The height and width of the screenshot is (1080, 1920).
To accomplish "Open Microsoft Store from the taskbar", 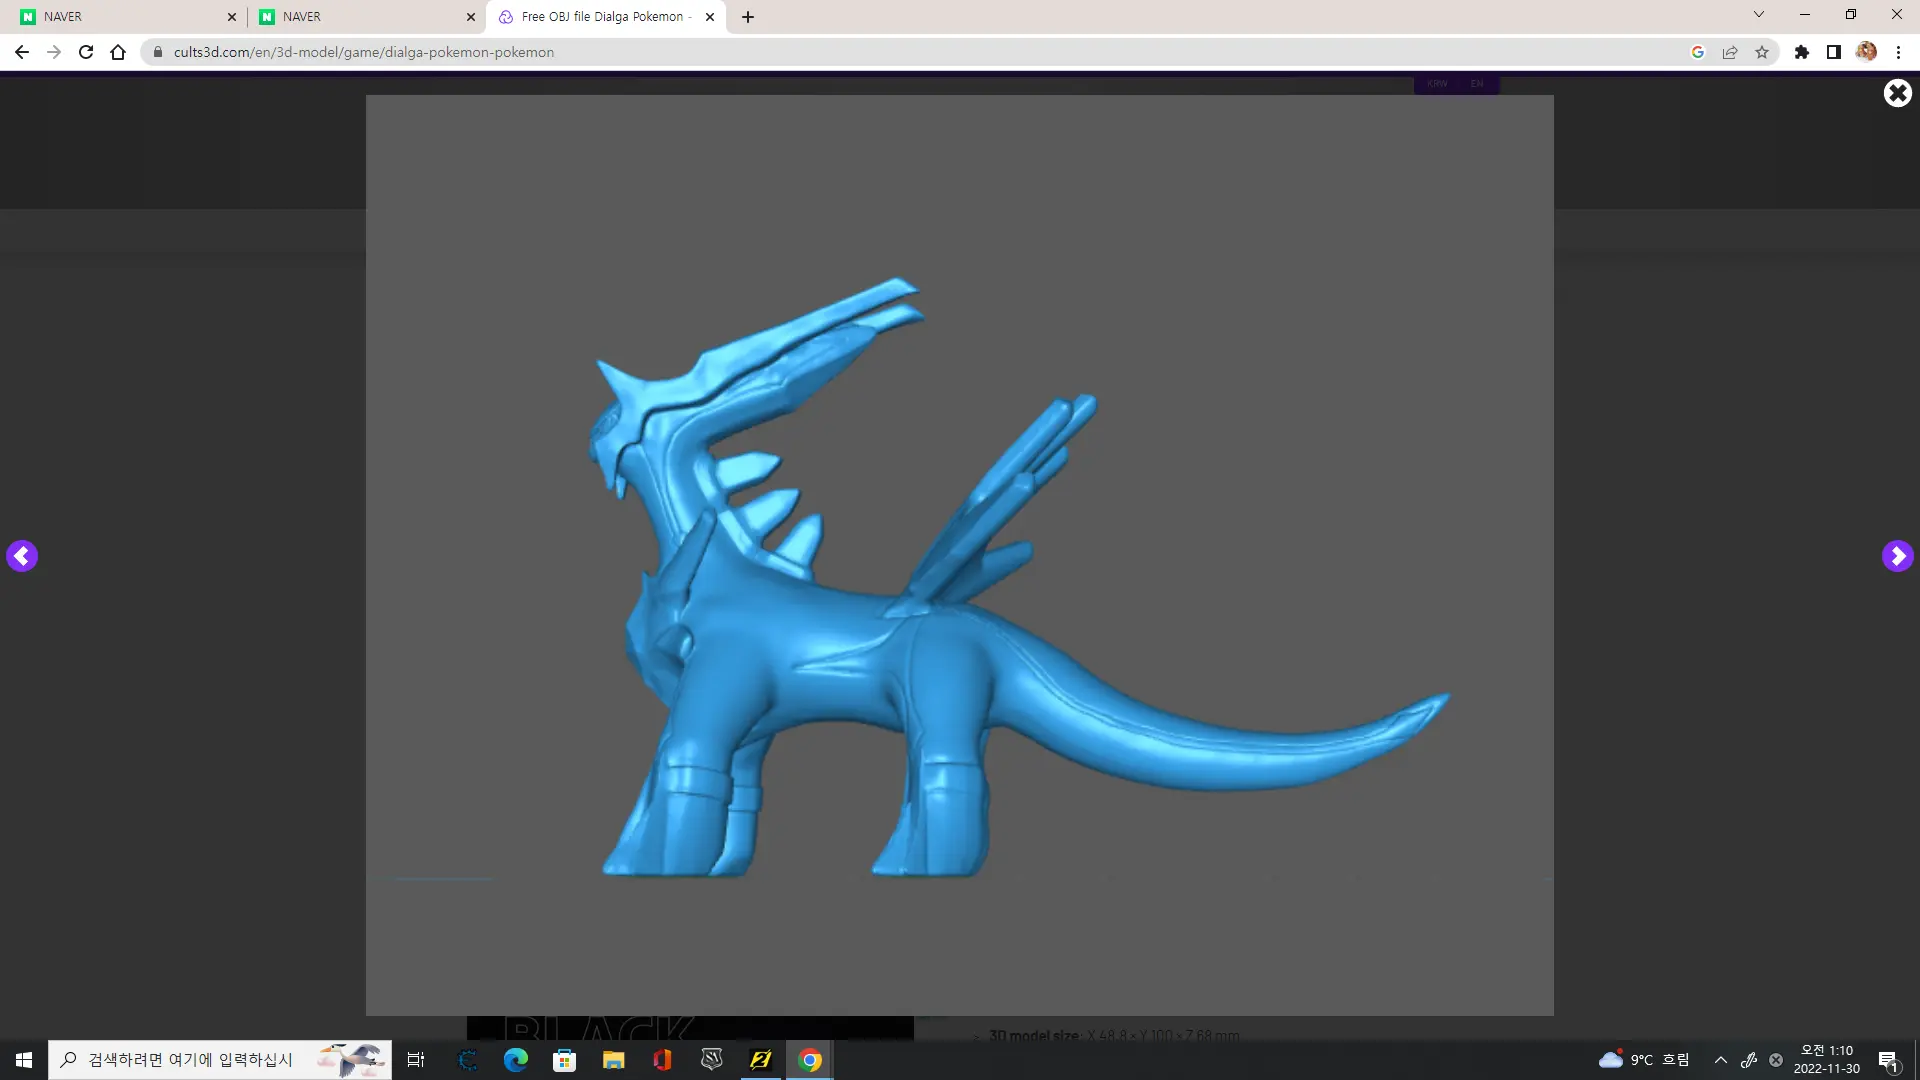I will 565,1060.
